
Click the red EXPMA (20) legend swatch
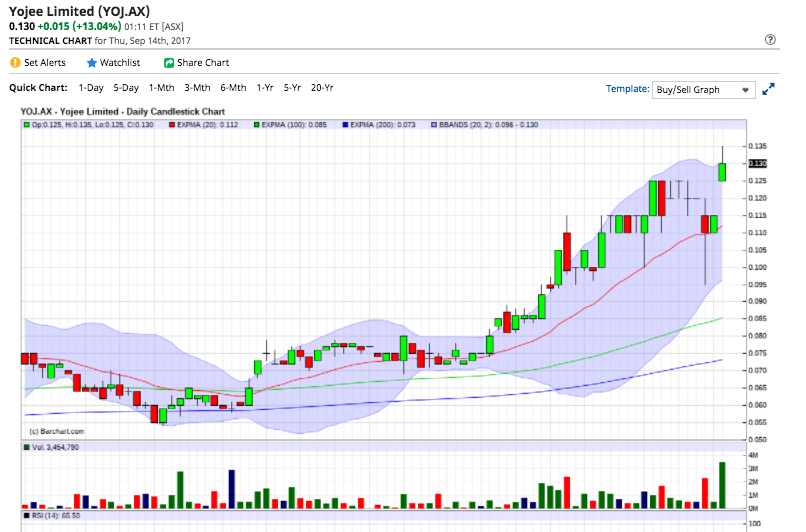click(172, 124)
